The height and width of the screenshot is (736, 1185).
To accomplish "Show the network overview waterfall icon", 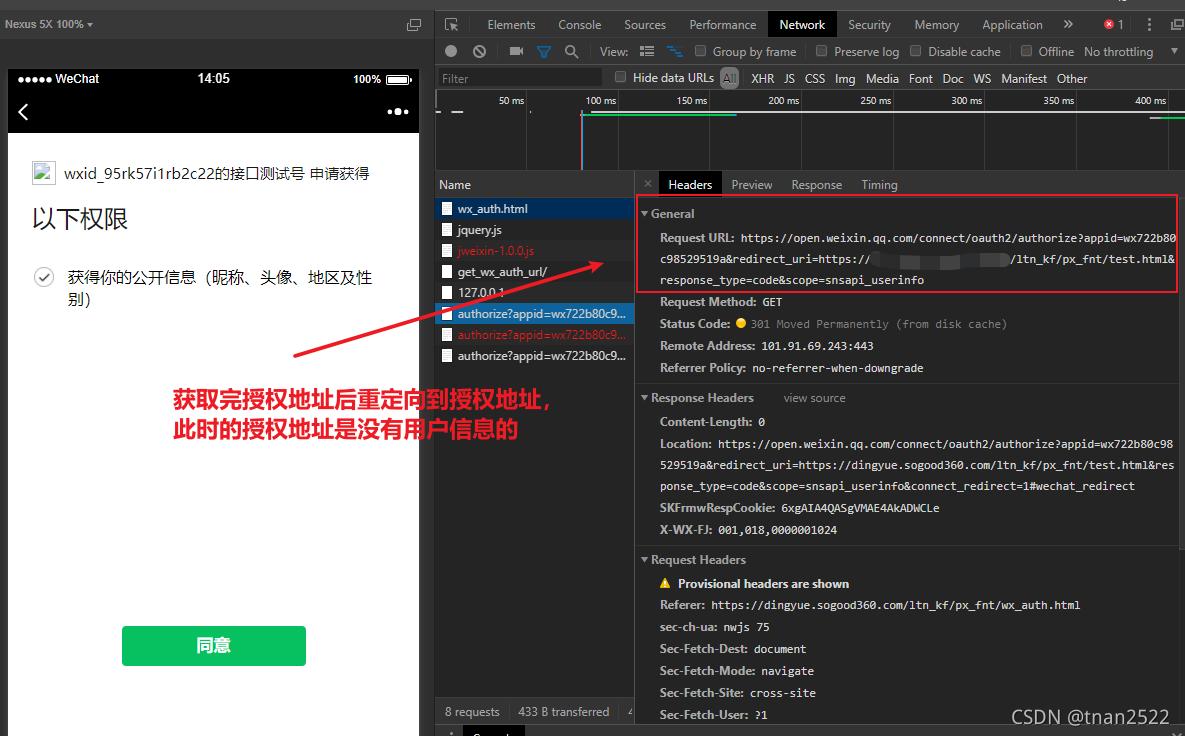I will pyautogui.click(x=675, y=51).
